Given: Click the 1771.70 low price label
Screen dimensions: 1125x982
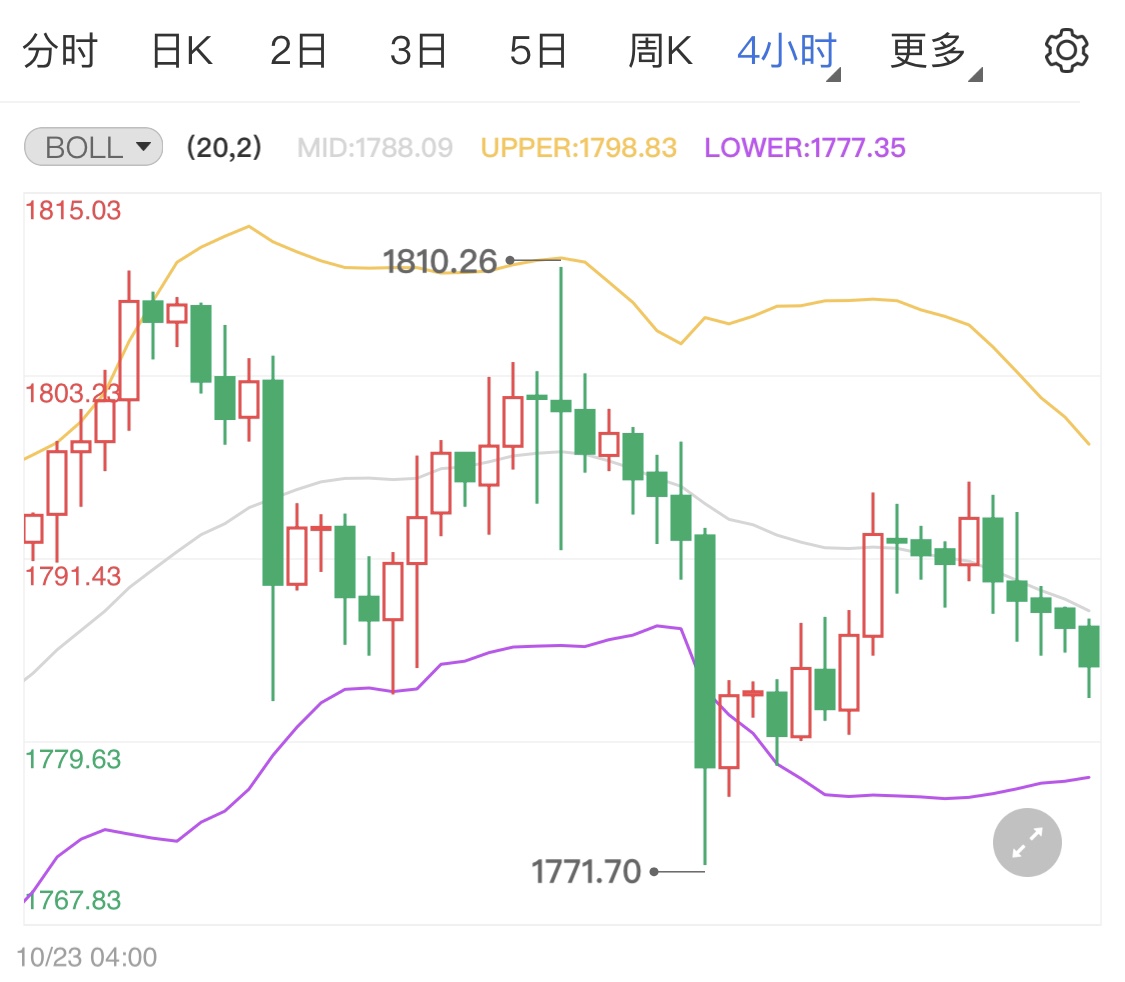Looking at the screenshot, I should pos(585,872).
